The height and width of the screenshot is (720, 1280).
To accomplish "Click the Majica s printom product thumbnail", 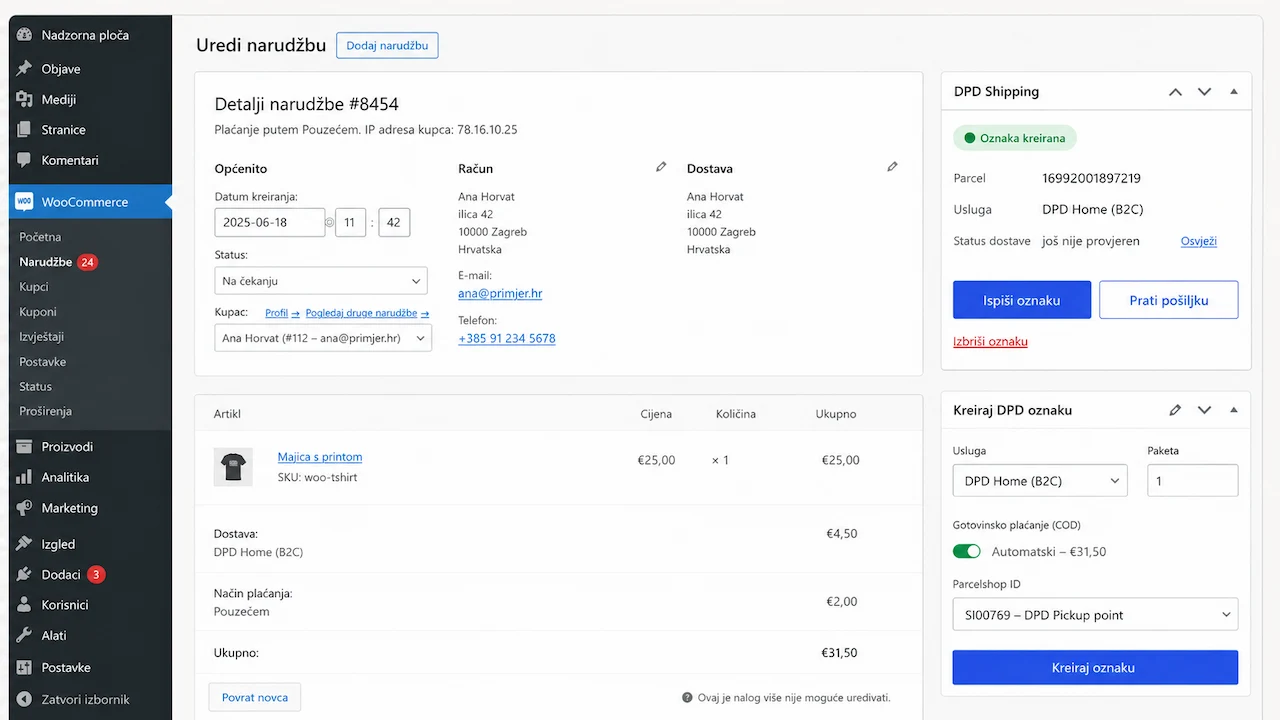I will pos(233,467).
